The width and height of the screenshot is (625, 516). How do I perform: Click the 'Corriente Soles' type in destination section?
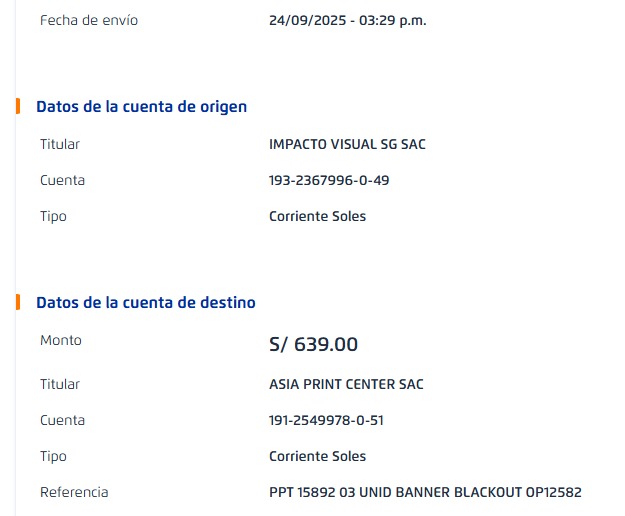tap(317, 456)
